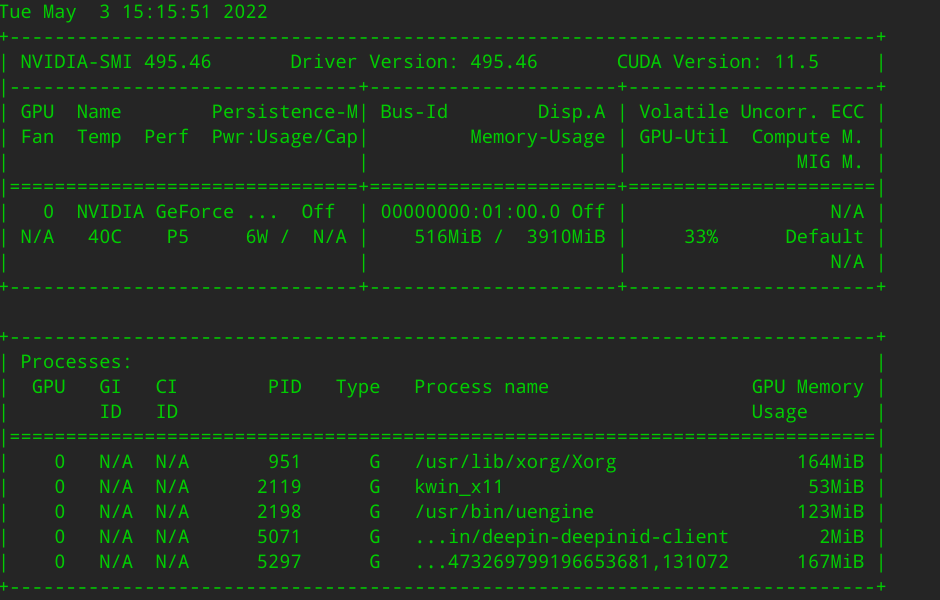Click the 164MiB memory value
The width and height of the screenshot is (940, 600).
(830, 462)
